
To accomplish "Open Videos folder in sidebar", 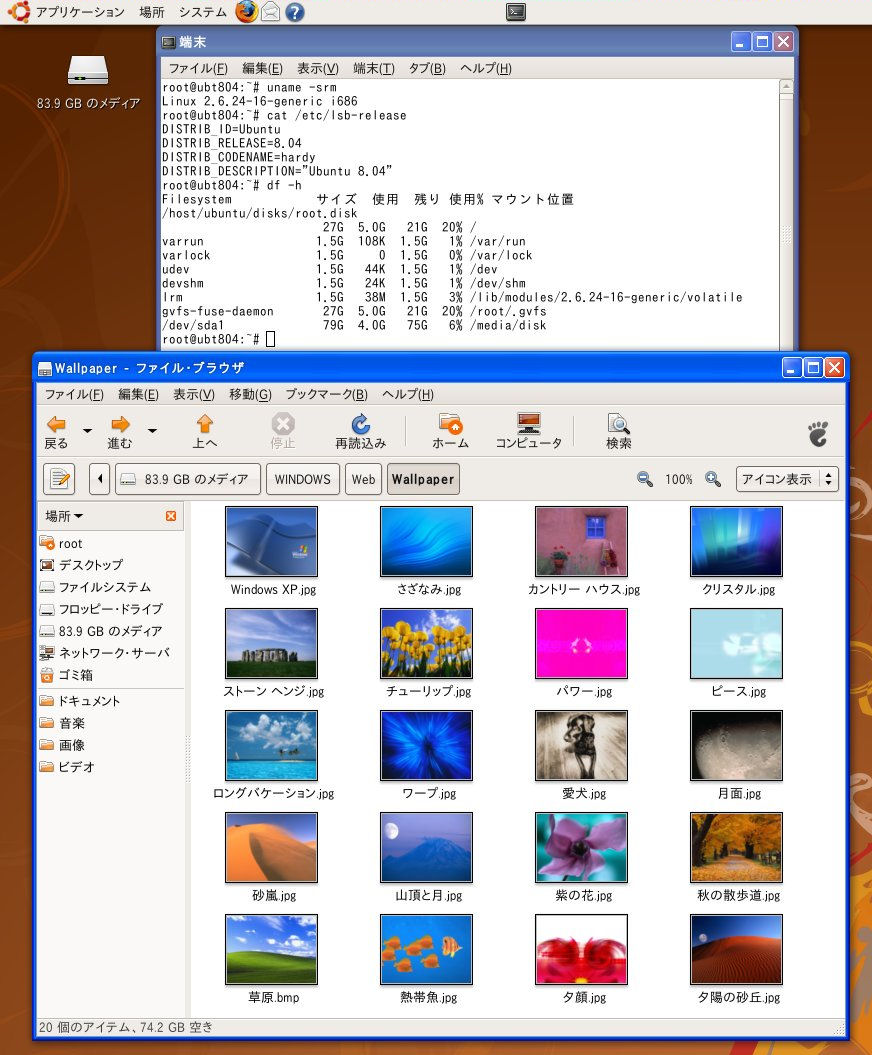I will coord(67,766).
